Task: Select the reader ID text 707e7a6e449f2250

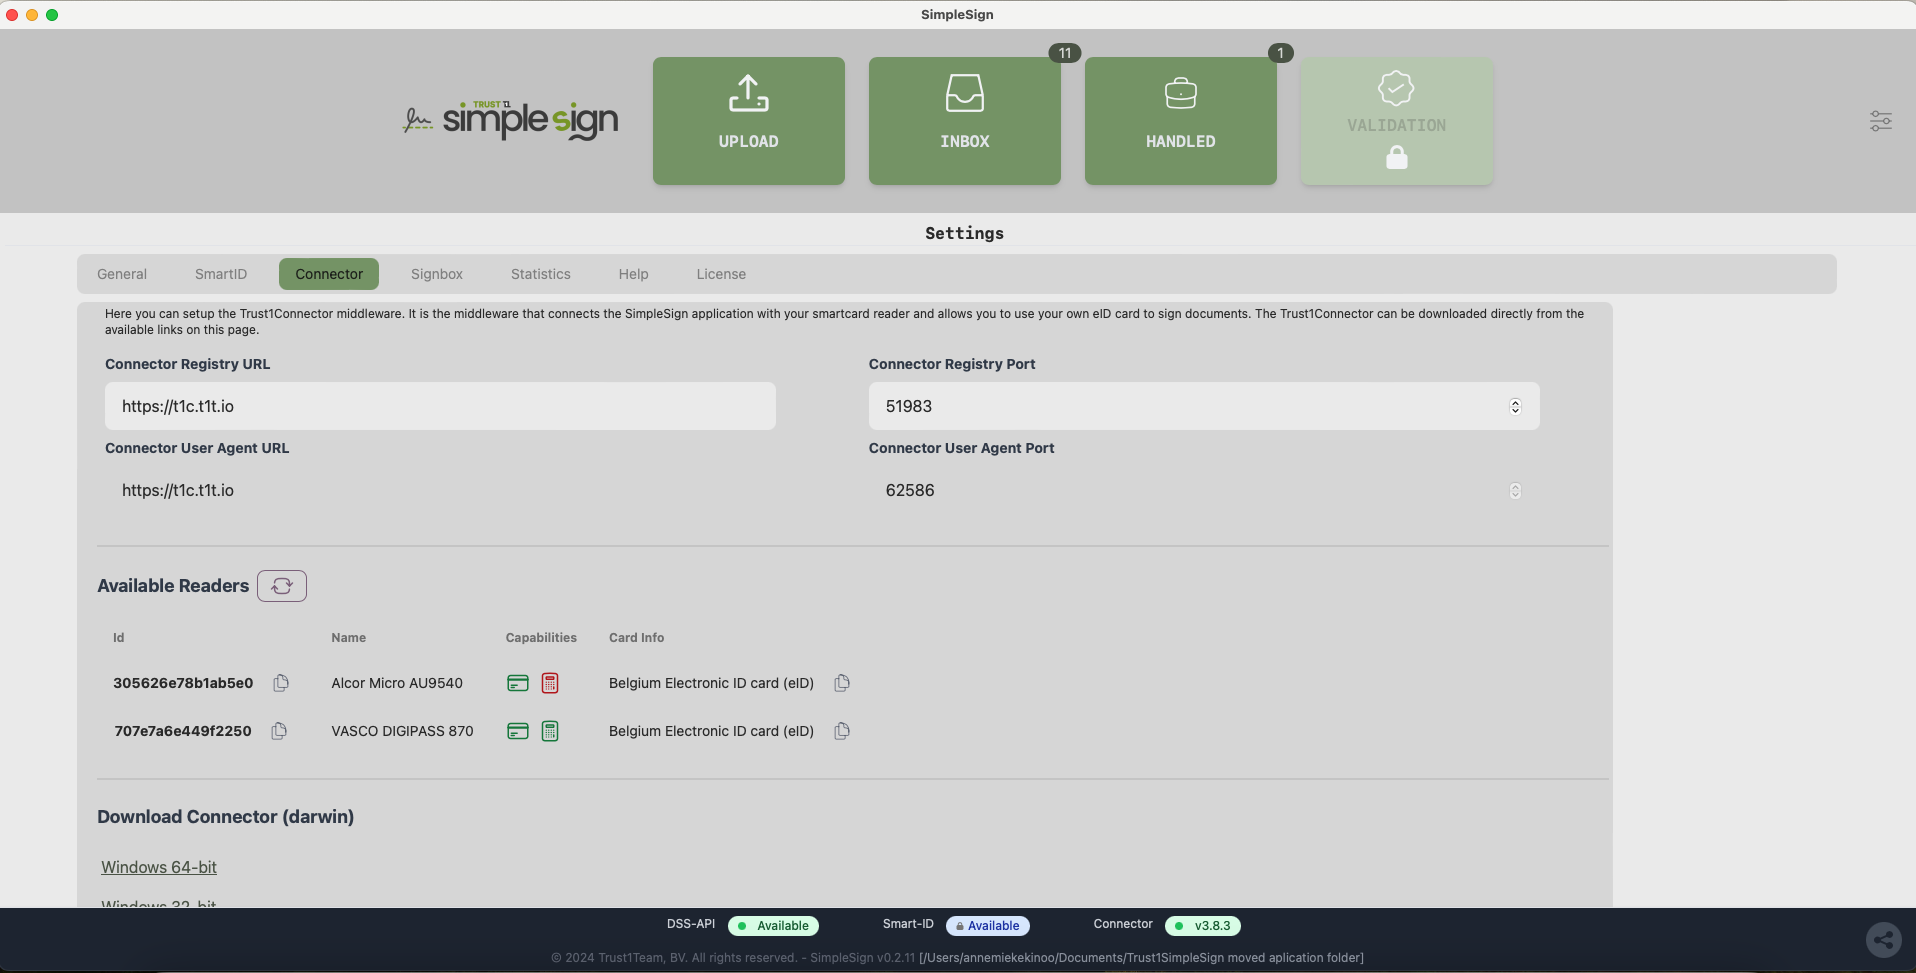Action: tap(183, 731)
